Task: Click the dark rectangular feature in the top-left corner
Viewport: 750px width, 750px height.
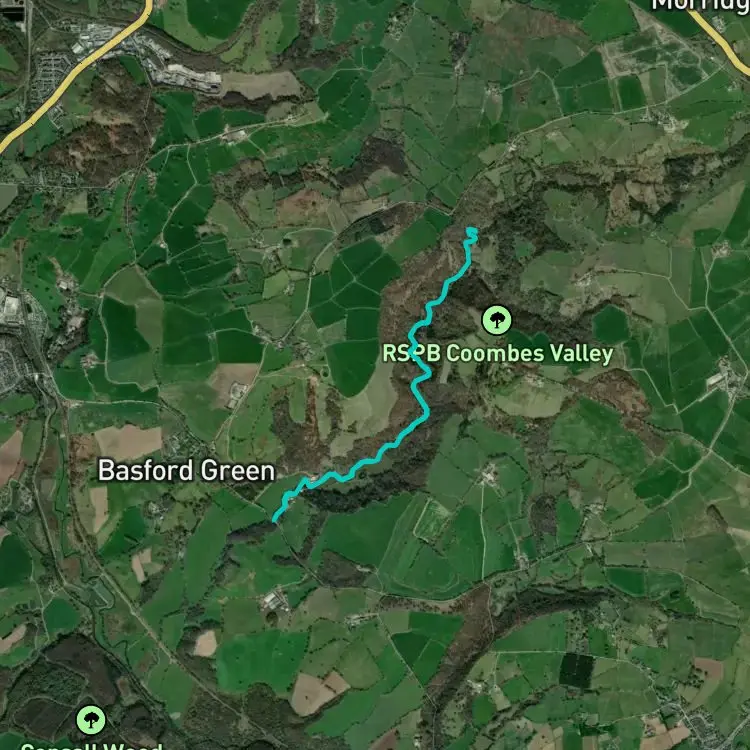Action: tap(11, 8)
